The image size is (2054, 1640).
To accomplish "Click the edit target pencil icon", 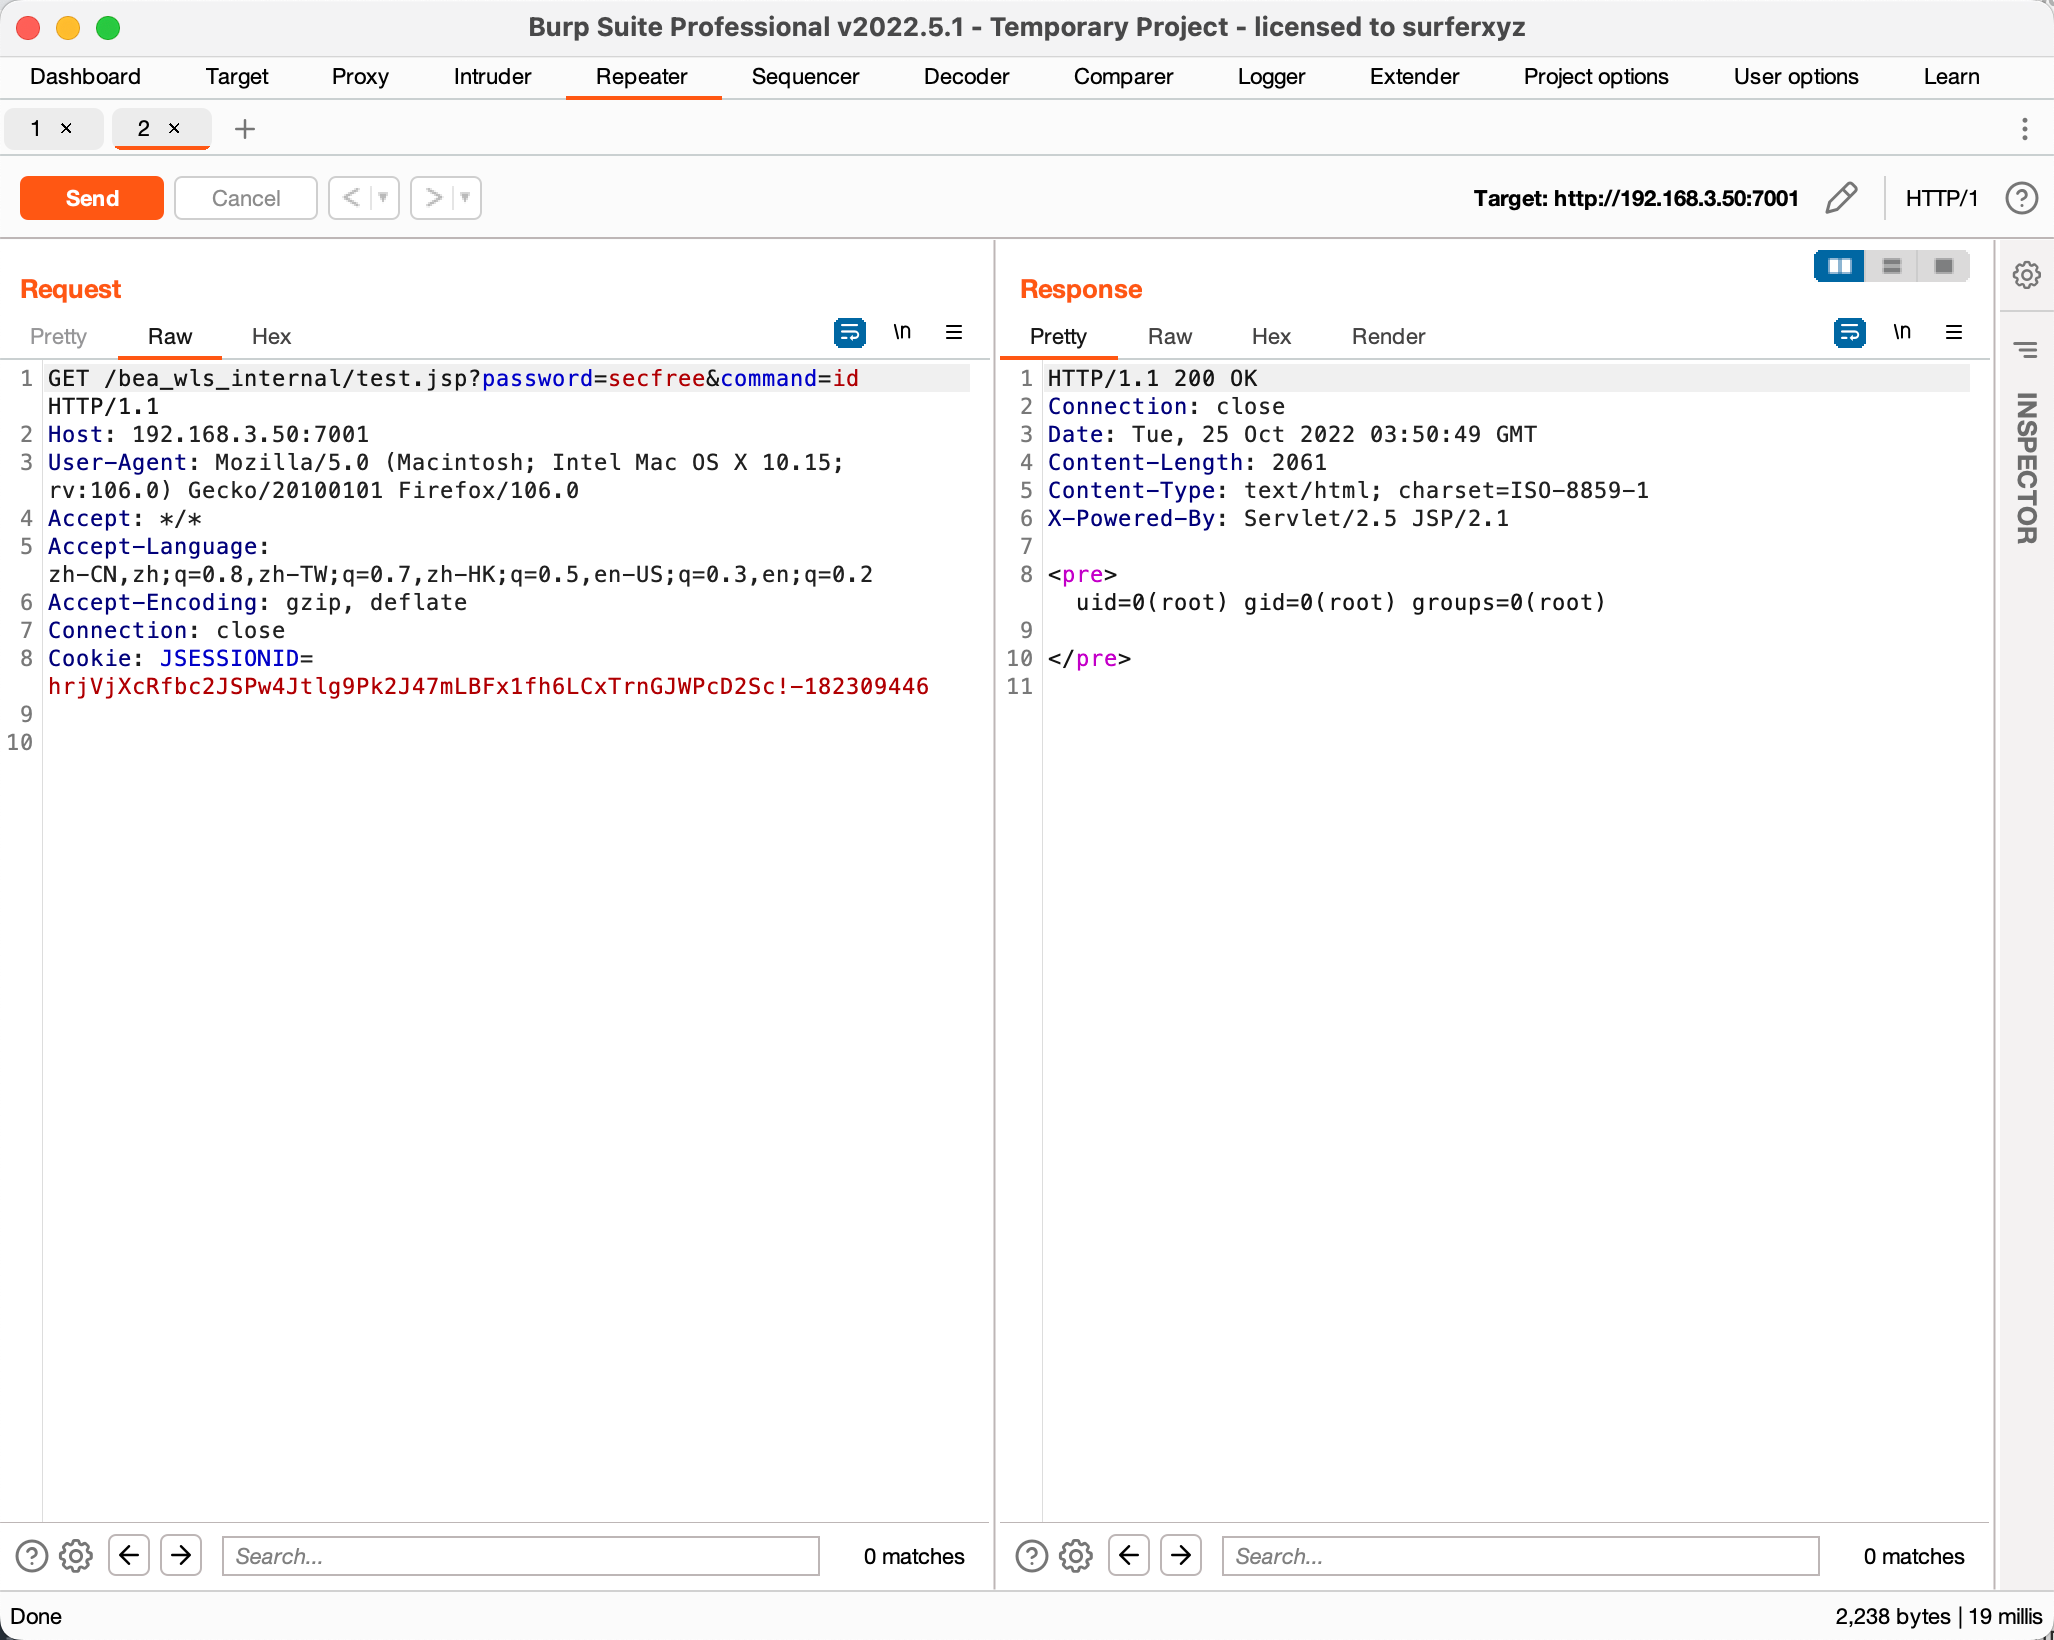I will 1841,198.
